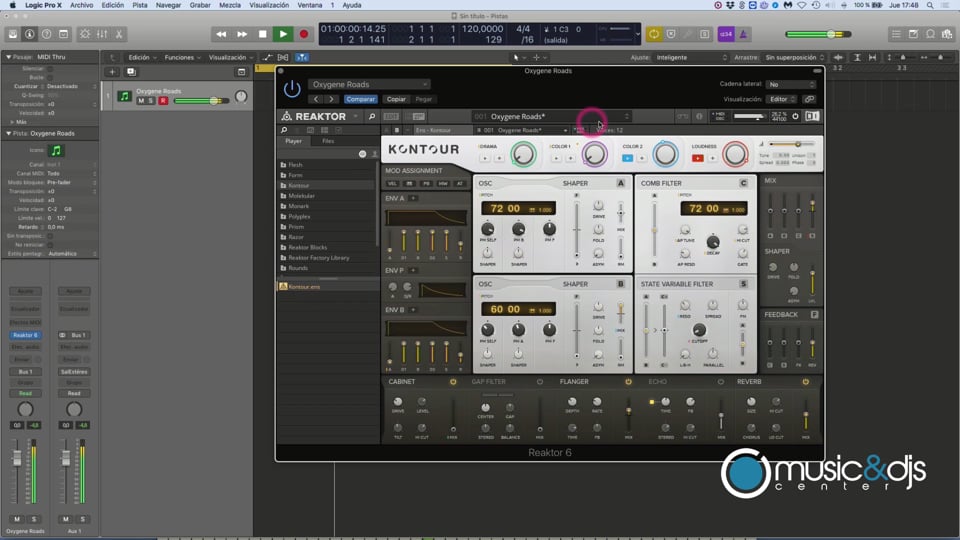Click the Comparar button

click(x=360, y=99)
